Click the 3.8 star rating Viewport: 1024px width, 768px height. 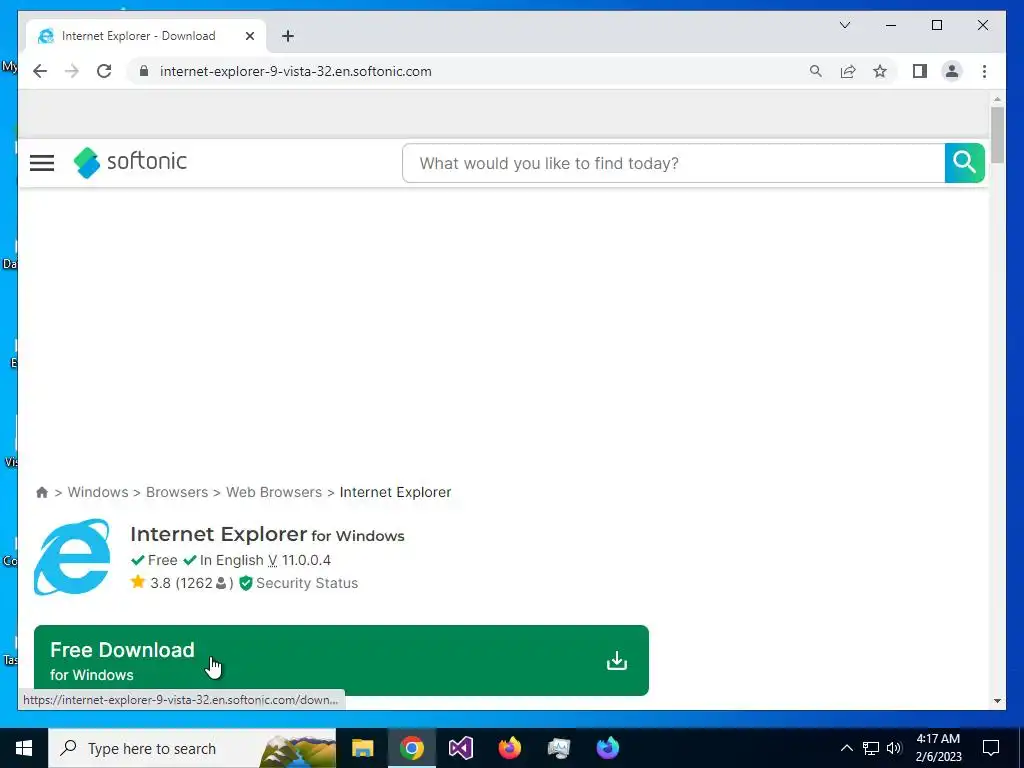point(151,583)
